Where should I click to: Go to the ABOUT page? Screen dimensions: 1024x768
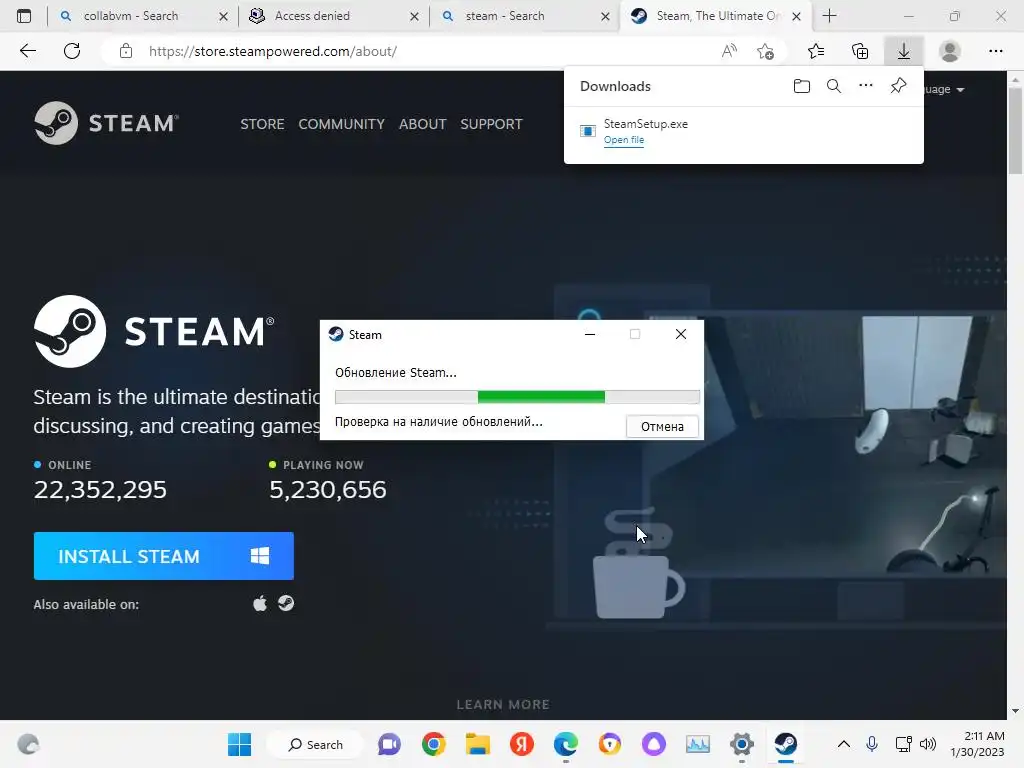(423, 124)
